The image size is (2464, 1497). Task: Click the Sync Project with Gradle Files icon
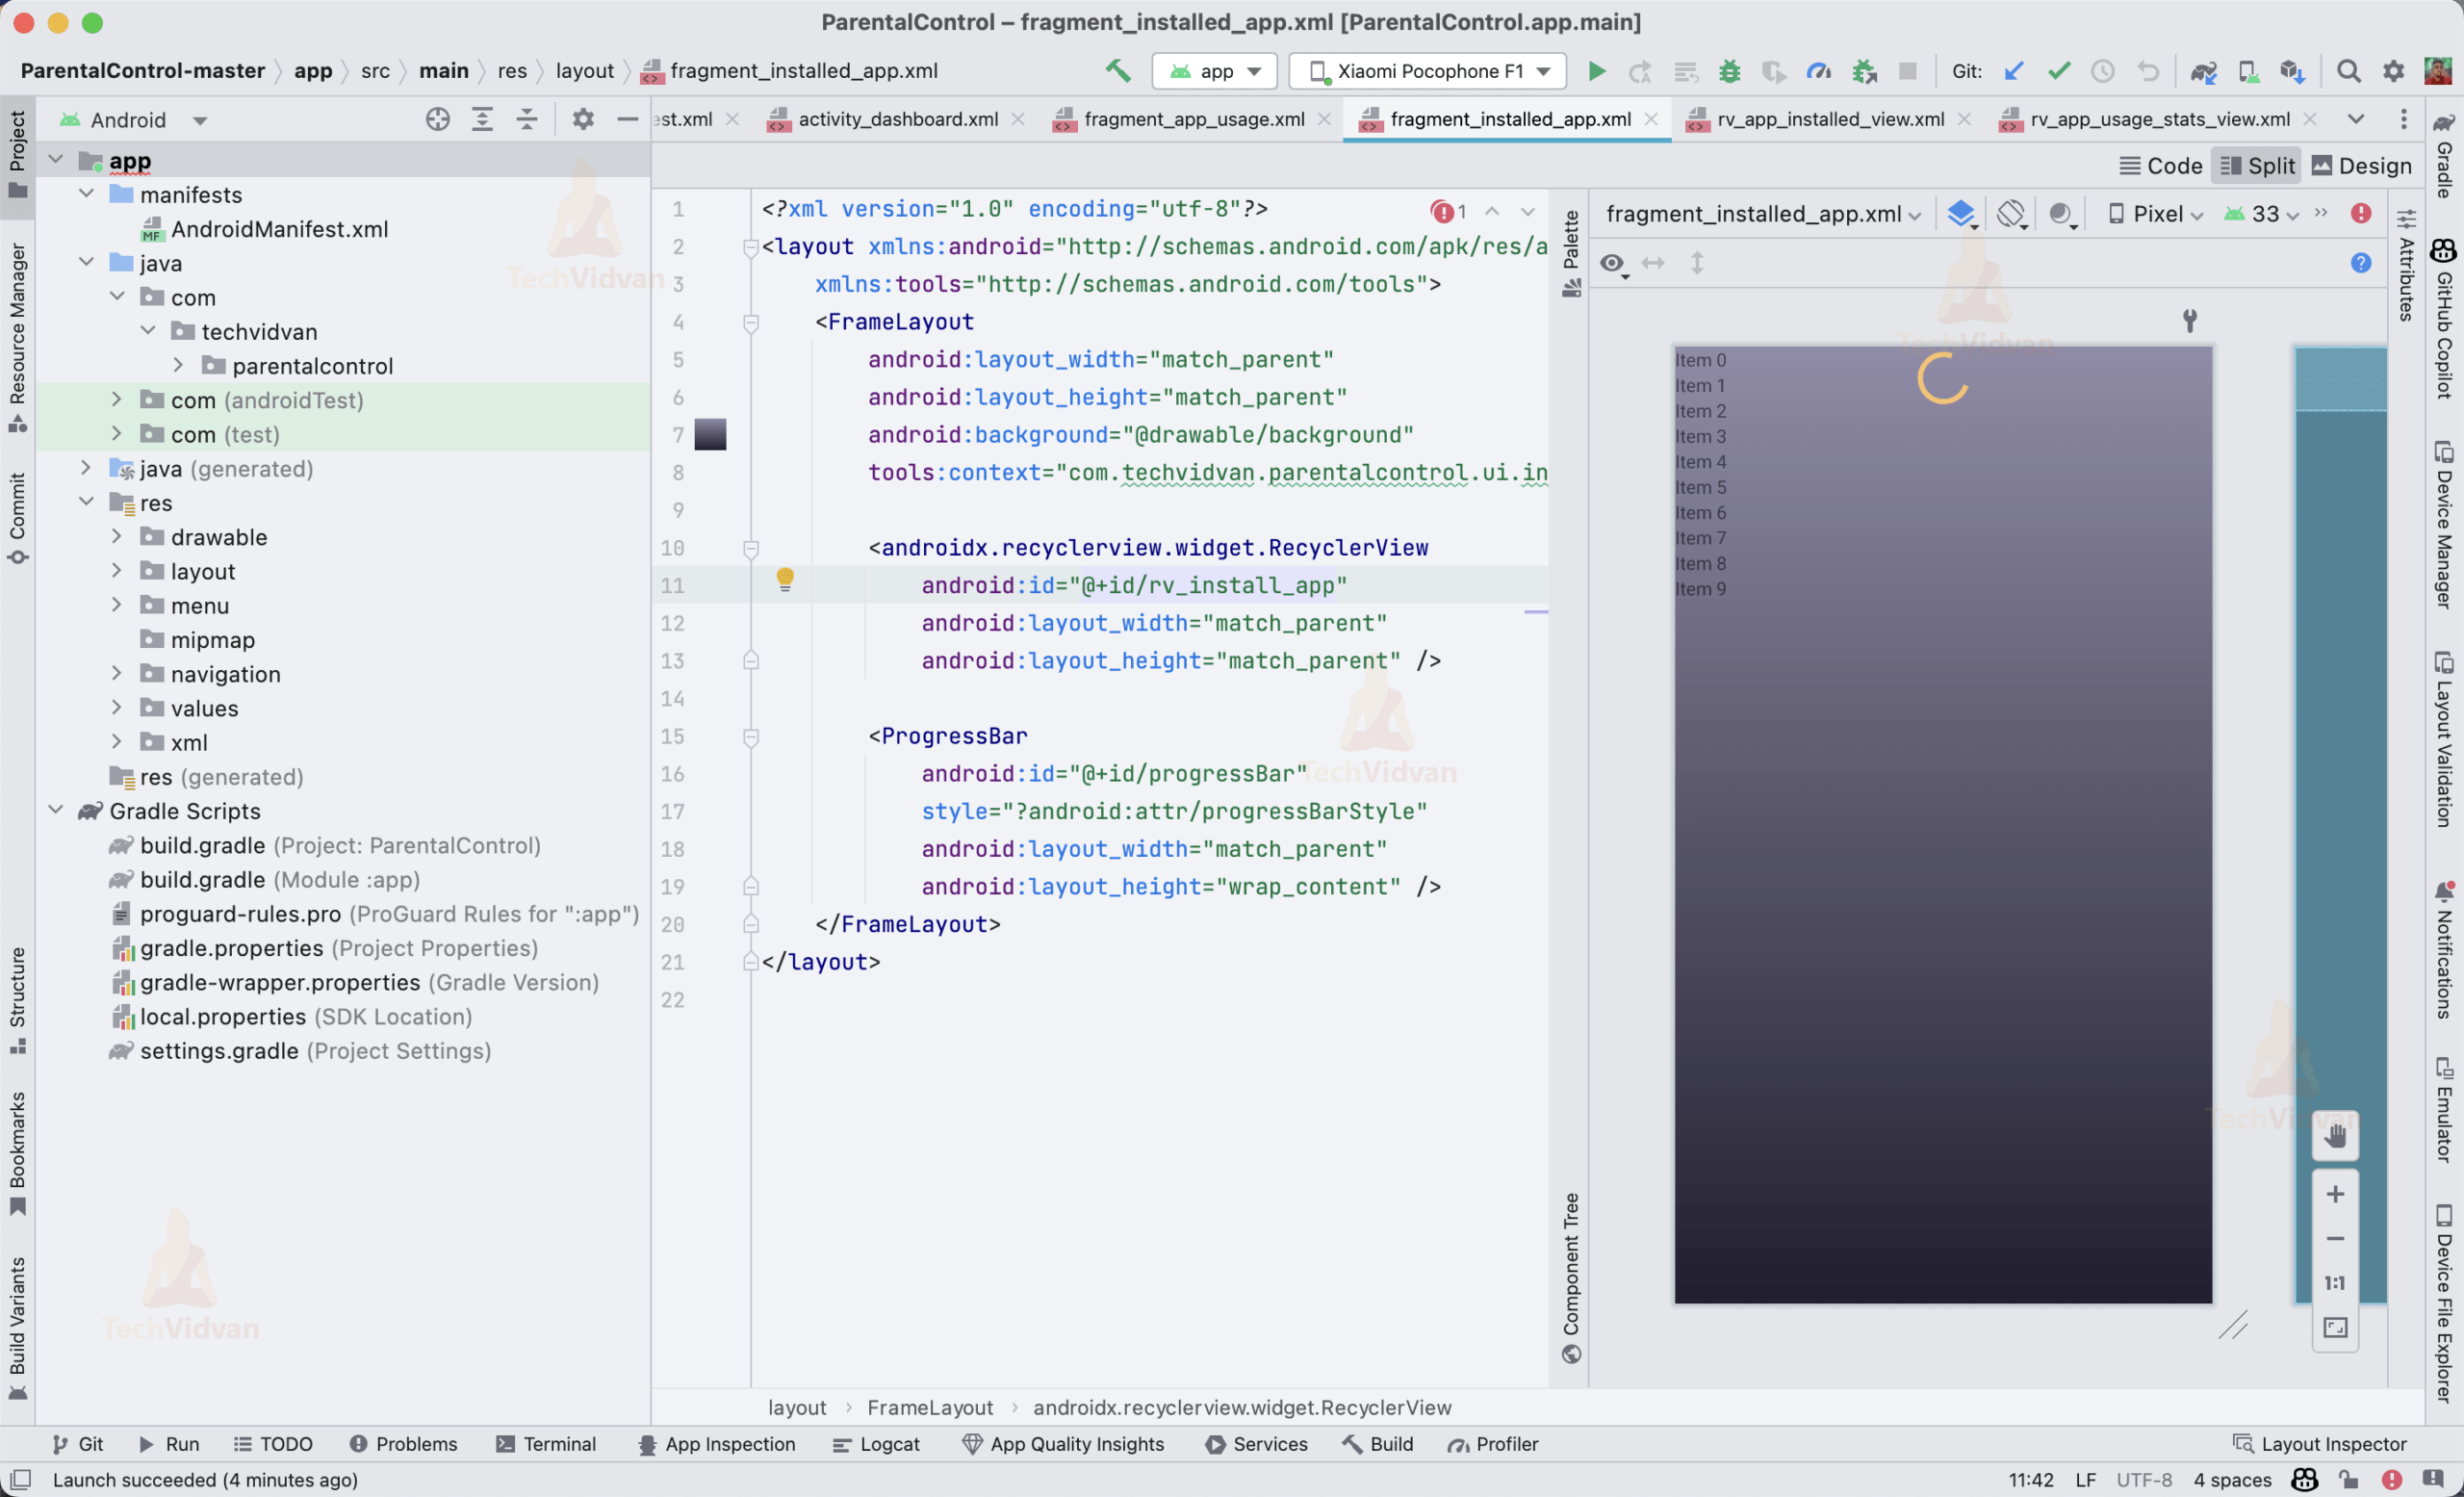[2203, 71]
